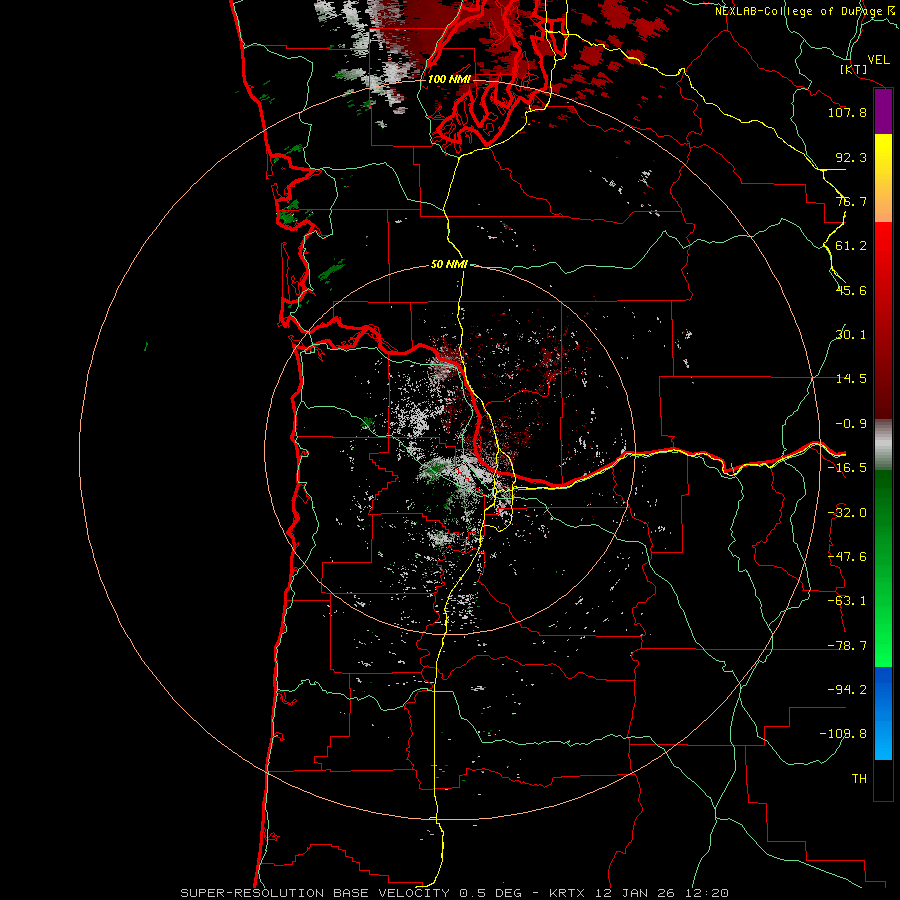Click the KRTX radar station identifier

567,893
